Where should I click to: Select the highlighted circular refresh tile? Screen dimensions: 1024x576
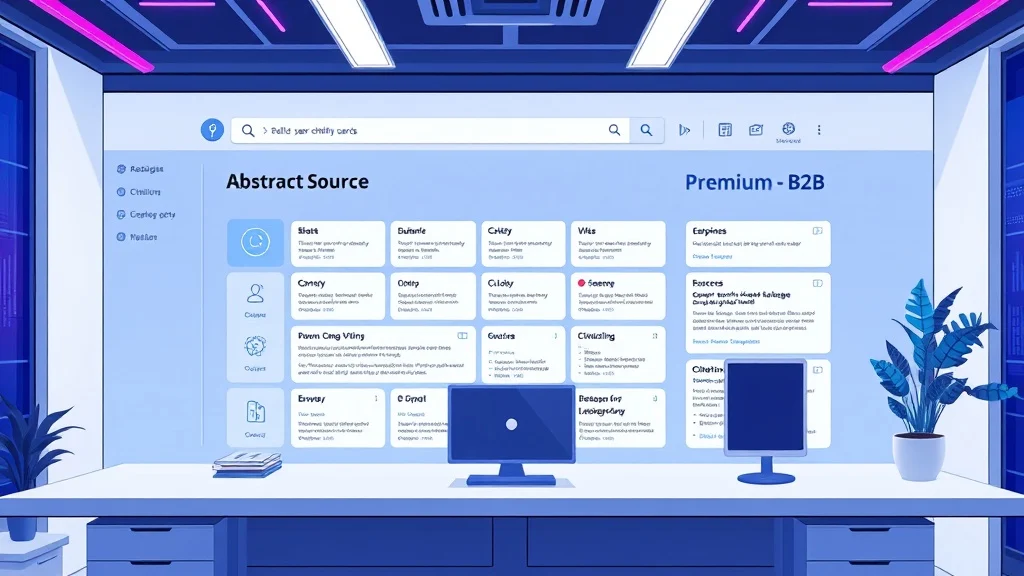coord(255,242)
